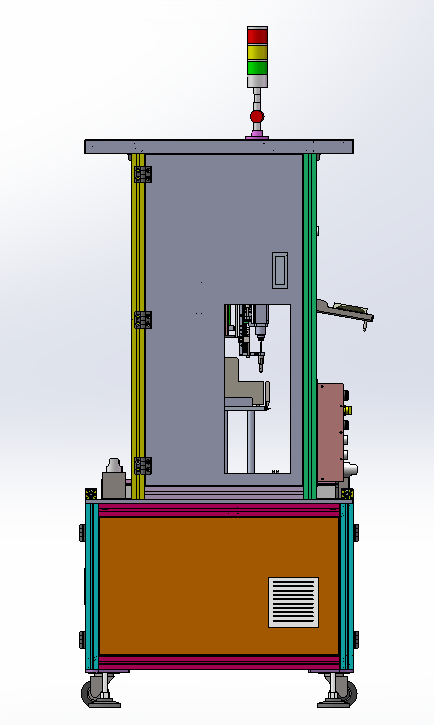Click the yellow button on the control box
Screen dimensions: 434x725
348,410
